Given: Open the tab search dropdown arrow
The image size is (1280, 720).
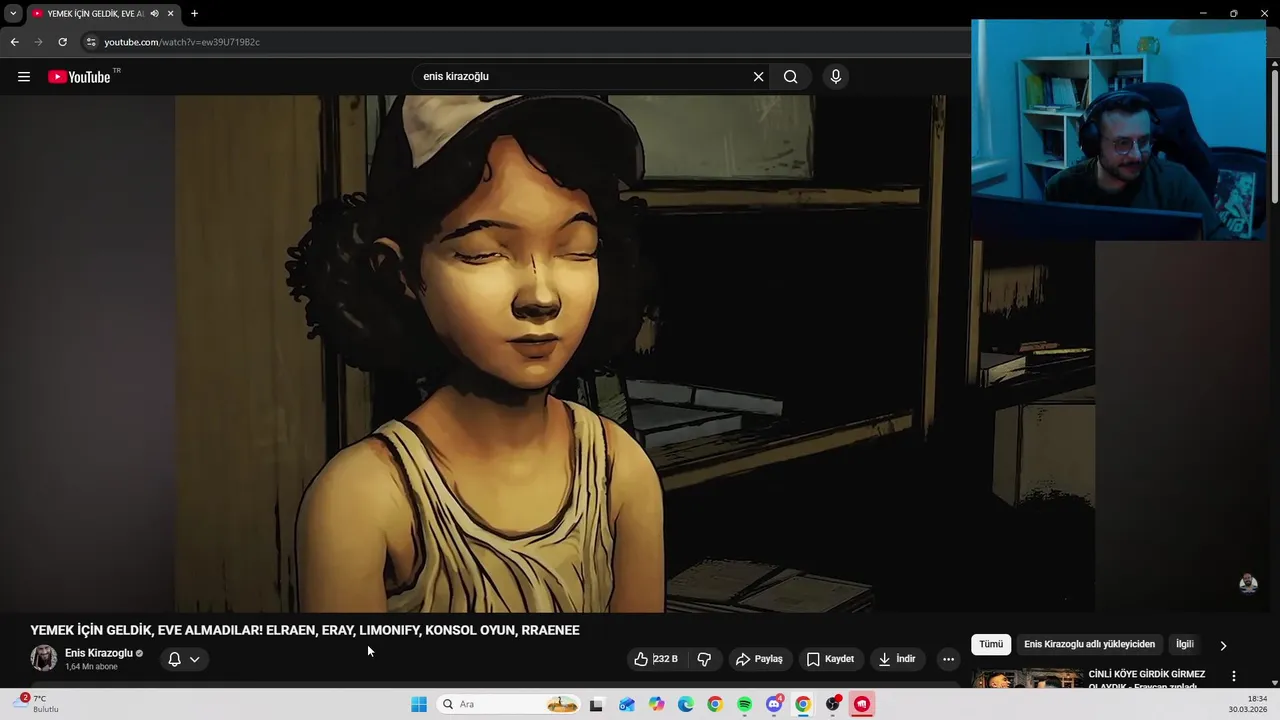Looking at the screenshot, I should pyautogui.click(x=13, y=14).
